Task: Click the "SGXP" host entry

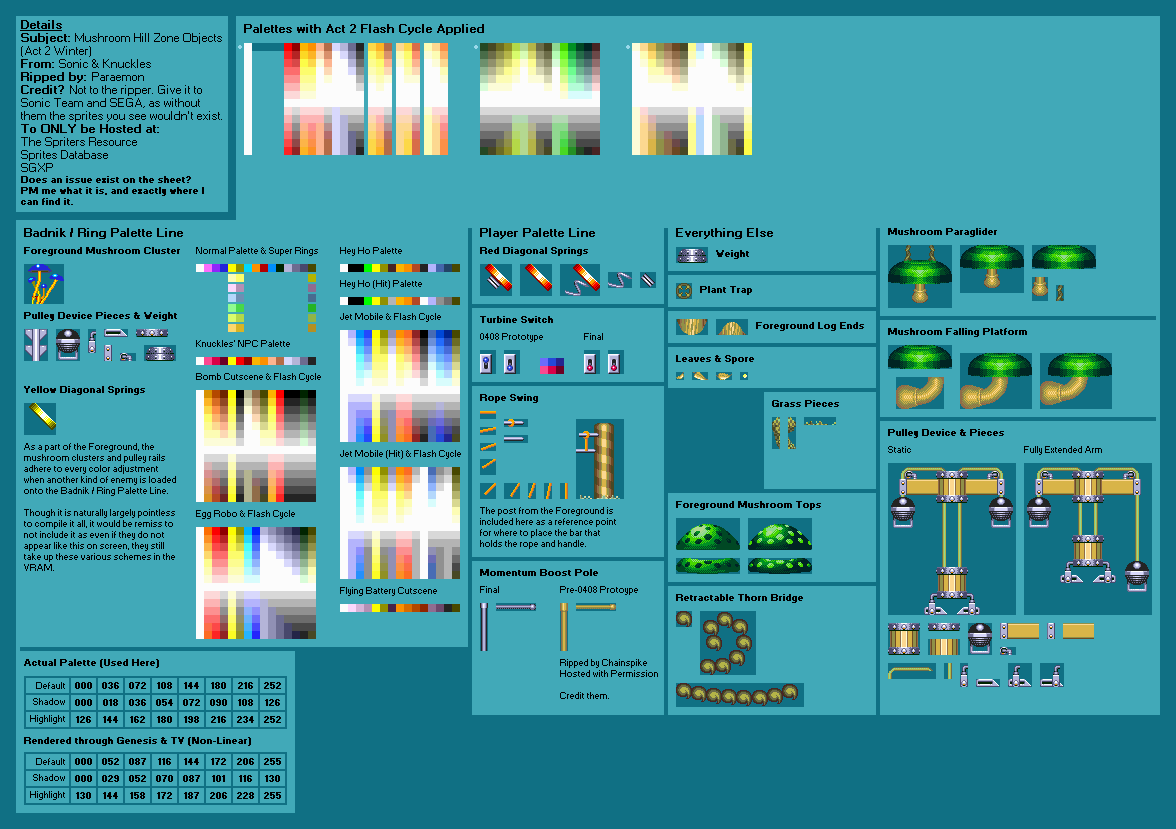Action: tap(37, 167)
